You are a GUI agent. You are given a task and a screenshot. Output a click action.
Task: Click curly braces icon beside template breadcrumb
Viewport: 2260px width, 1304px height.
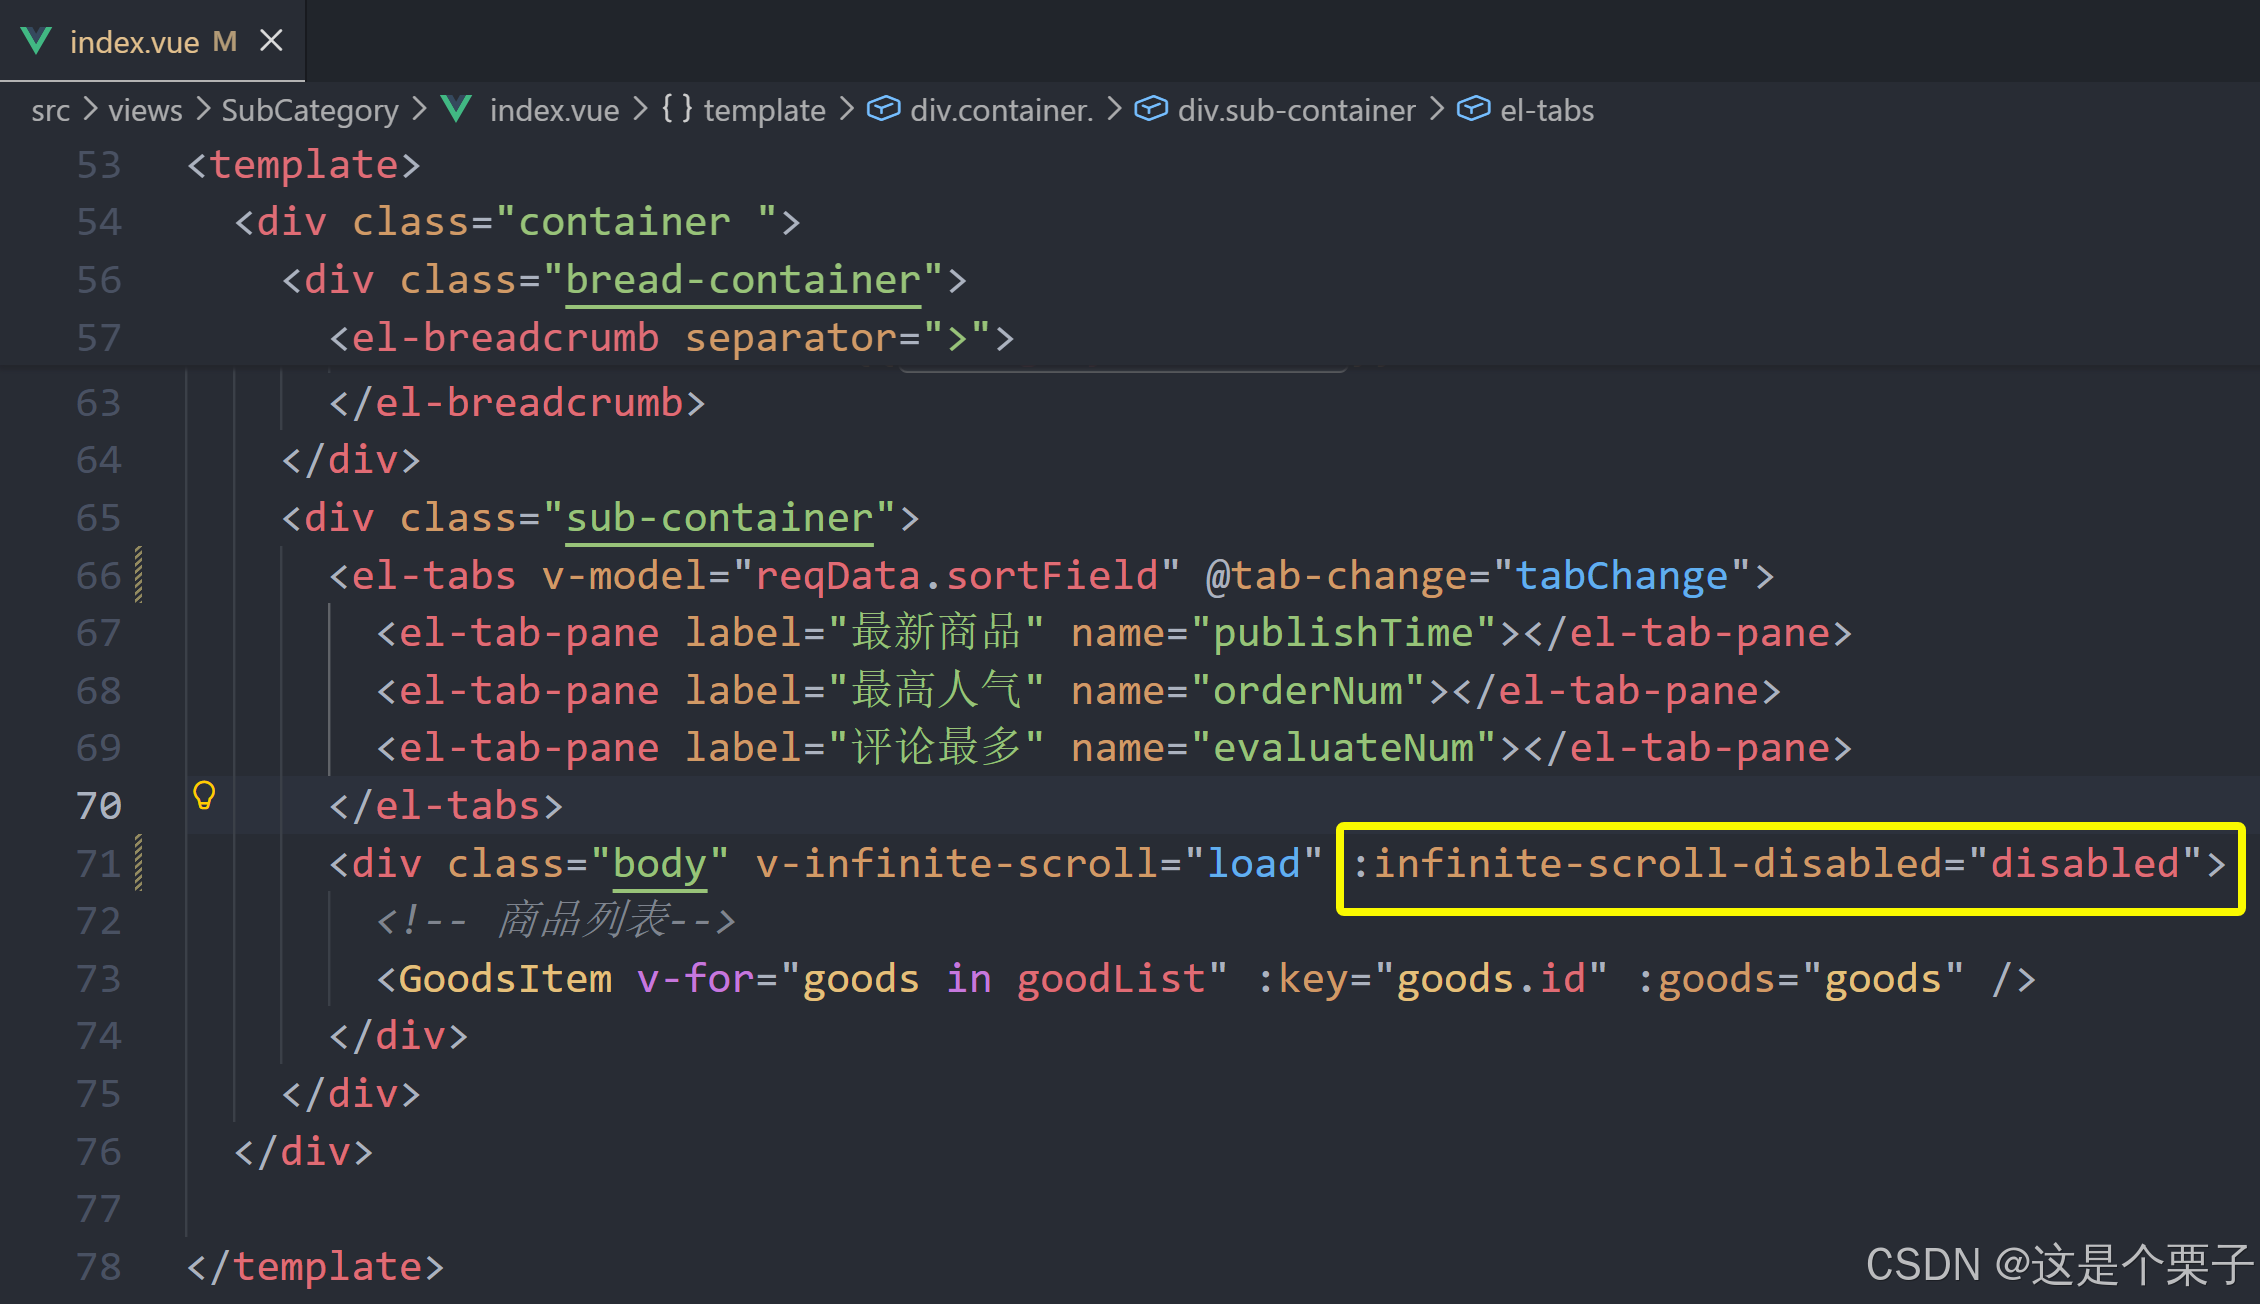point(676,109)
